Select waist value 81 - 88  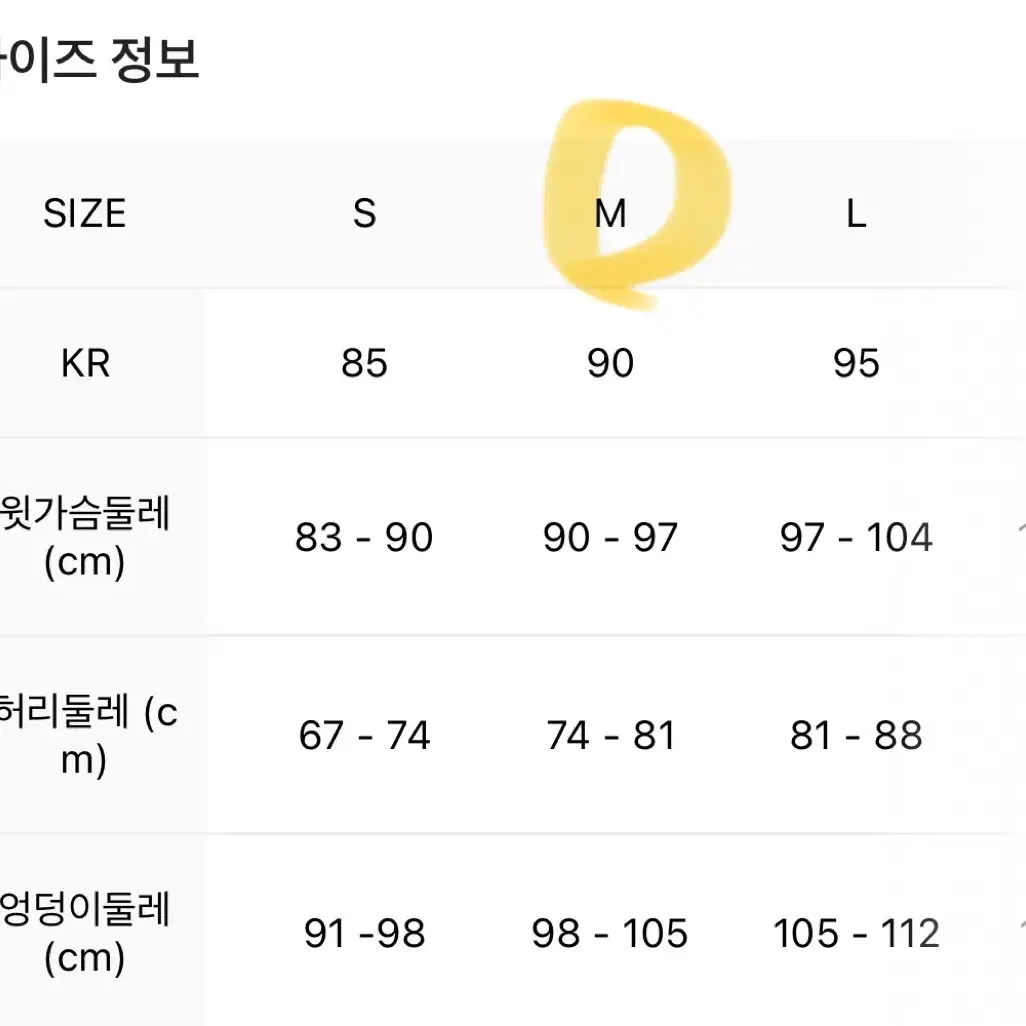tap(856, 735)
